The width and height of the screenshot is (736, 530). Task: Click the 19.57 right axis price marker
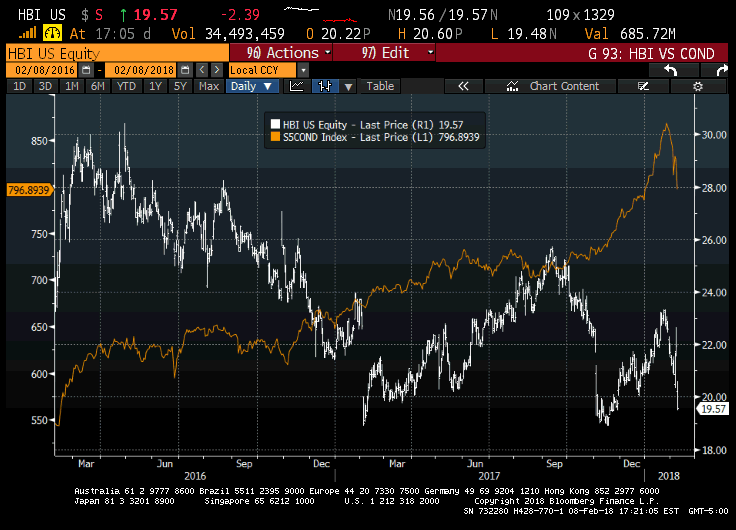pyautogui.click(x=713, y=409)
